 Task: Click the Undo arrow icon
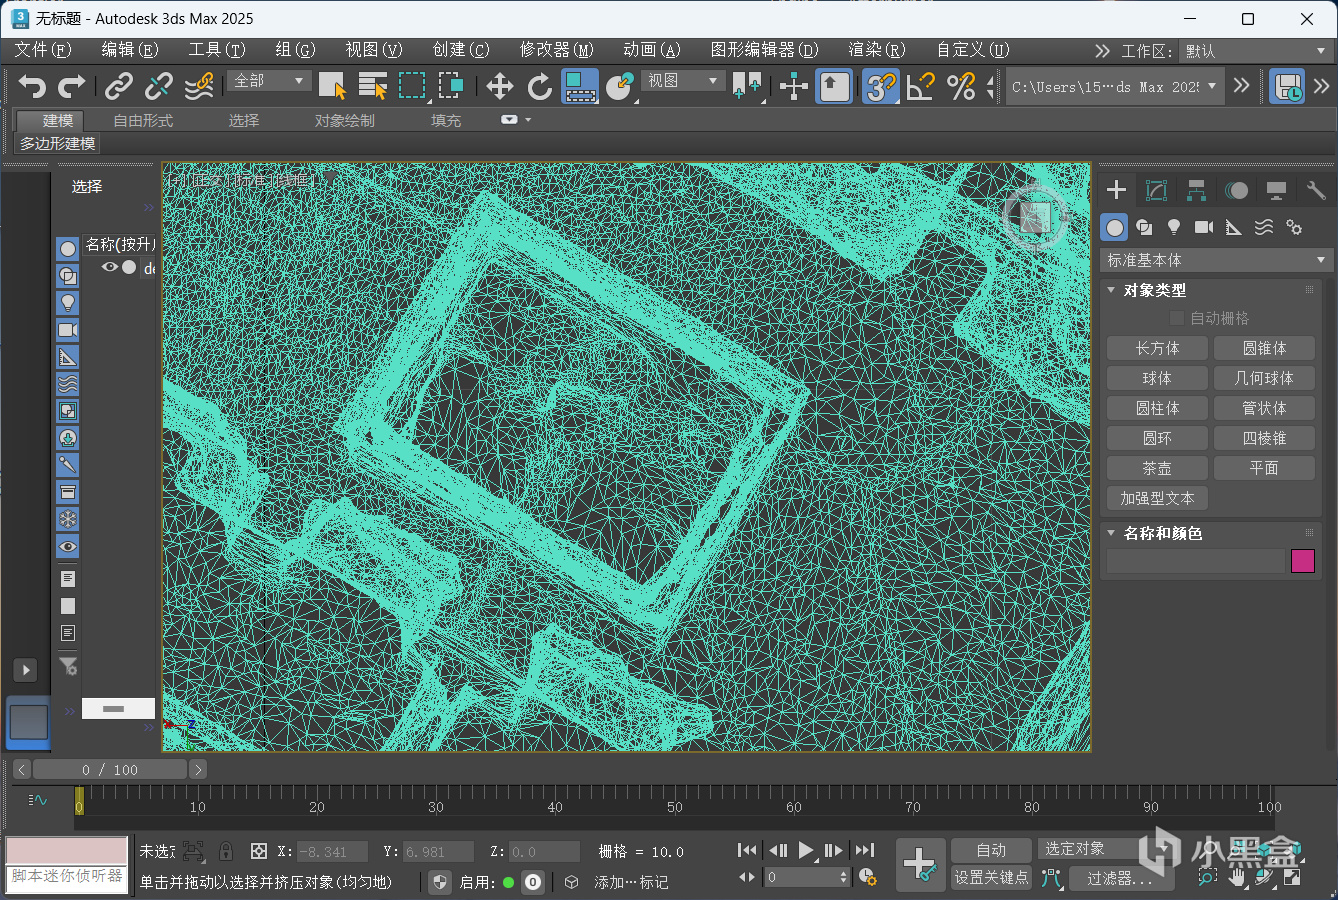pos(32,87)
